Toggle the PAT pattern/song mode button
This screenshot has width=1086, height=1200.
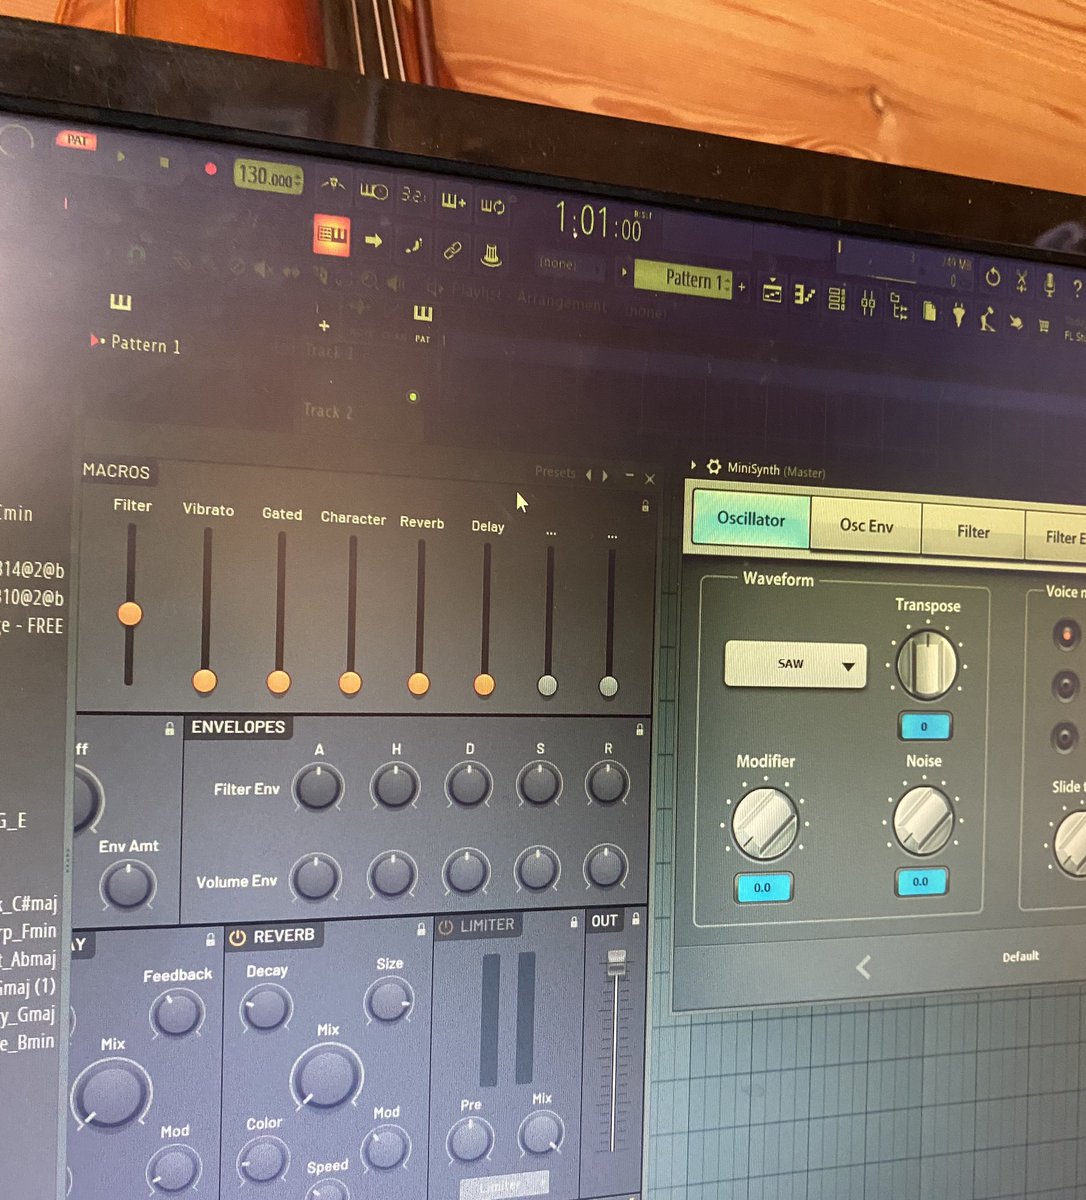click(x=77, y=141)
